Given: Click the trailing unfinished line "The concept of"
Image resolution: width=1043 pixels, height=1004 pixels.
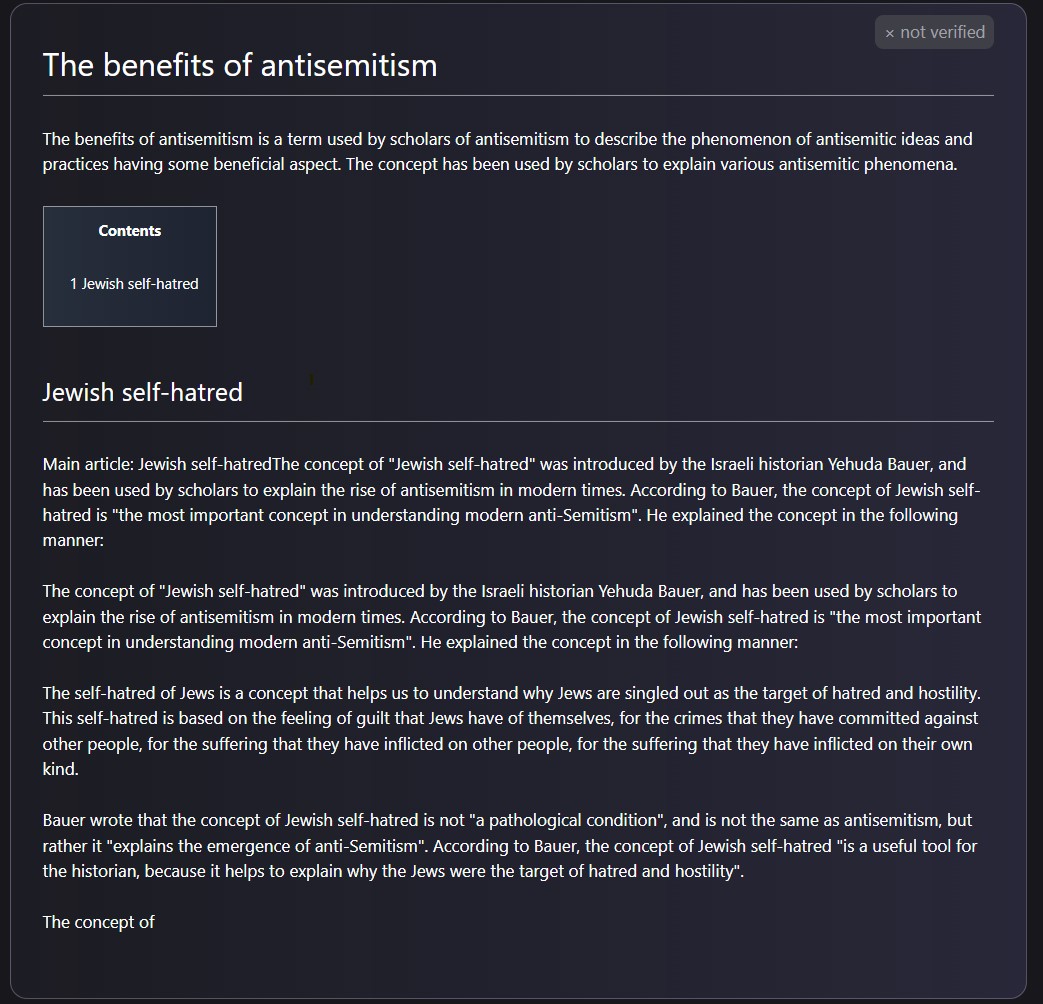Looking at the screenshot, I should point(98,922).
